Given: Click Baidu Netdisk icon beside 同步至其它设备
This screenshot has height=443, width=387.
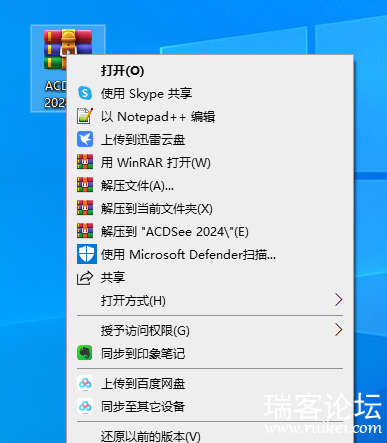Looking at the screenshot, I should 85,406.
